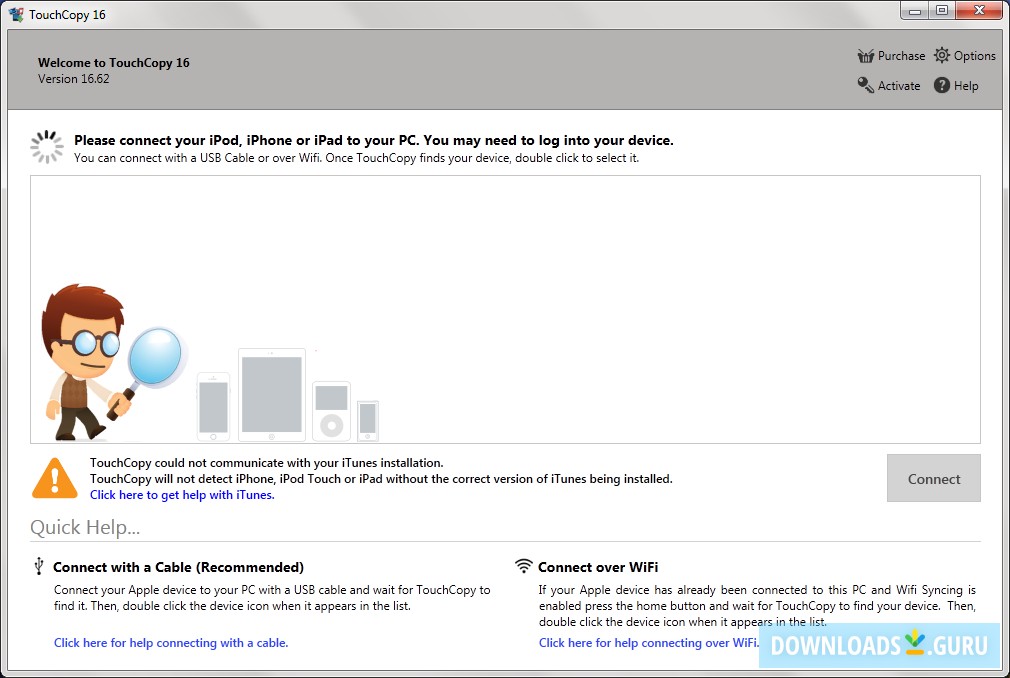Click the 'Connect over WiFi' heading
The image size is (1010, 678).
click(598, 567)
